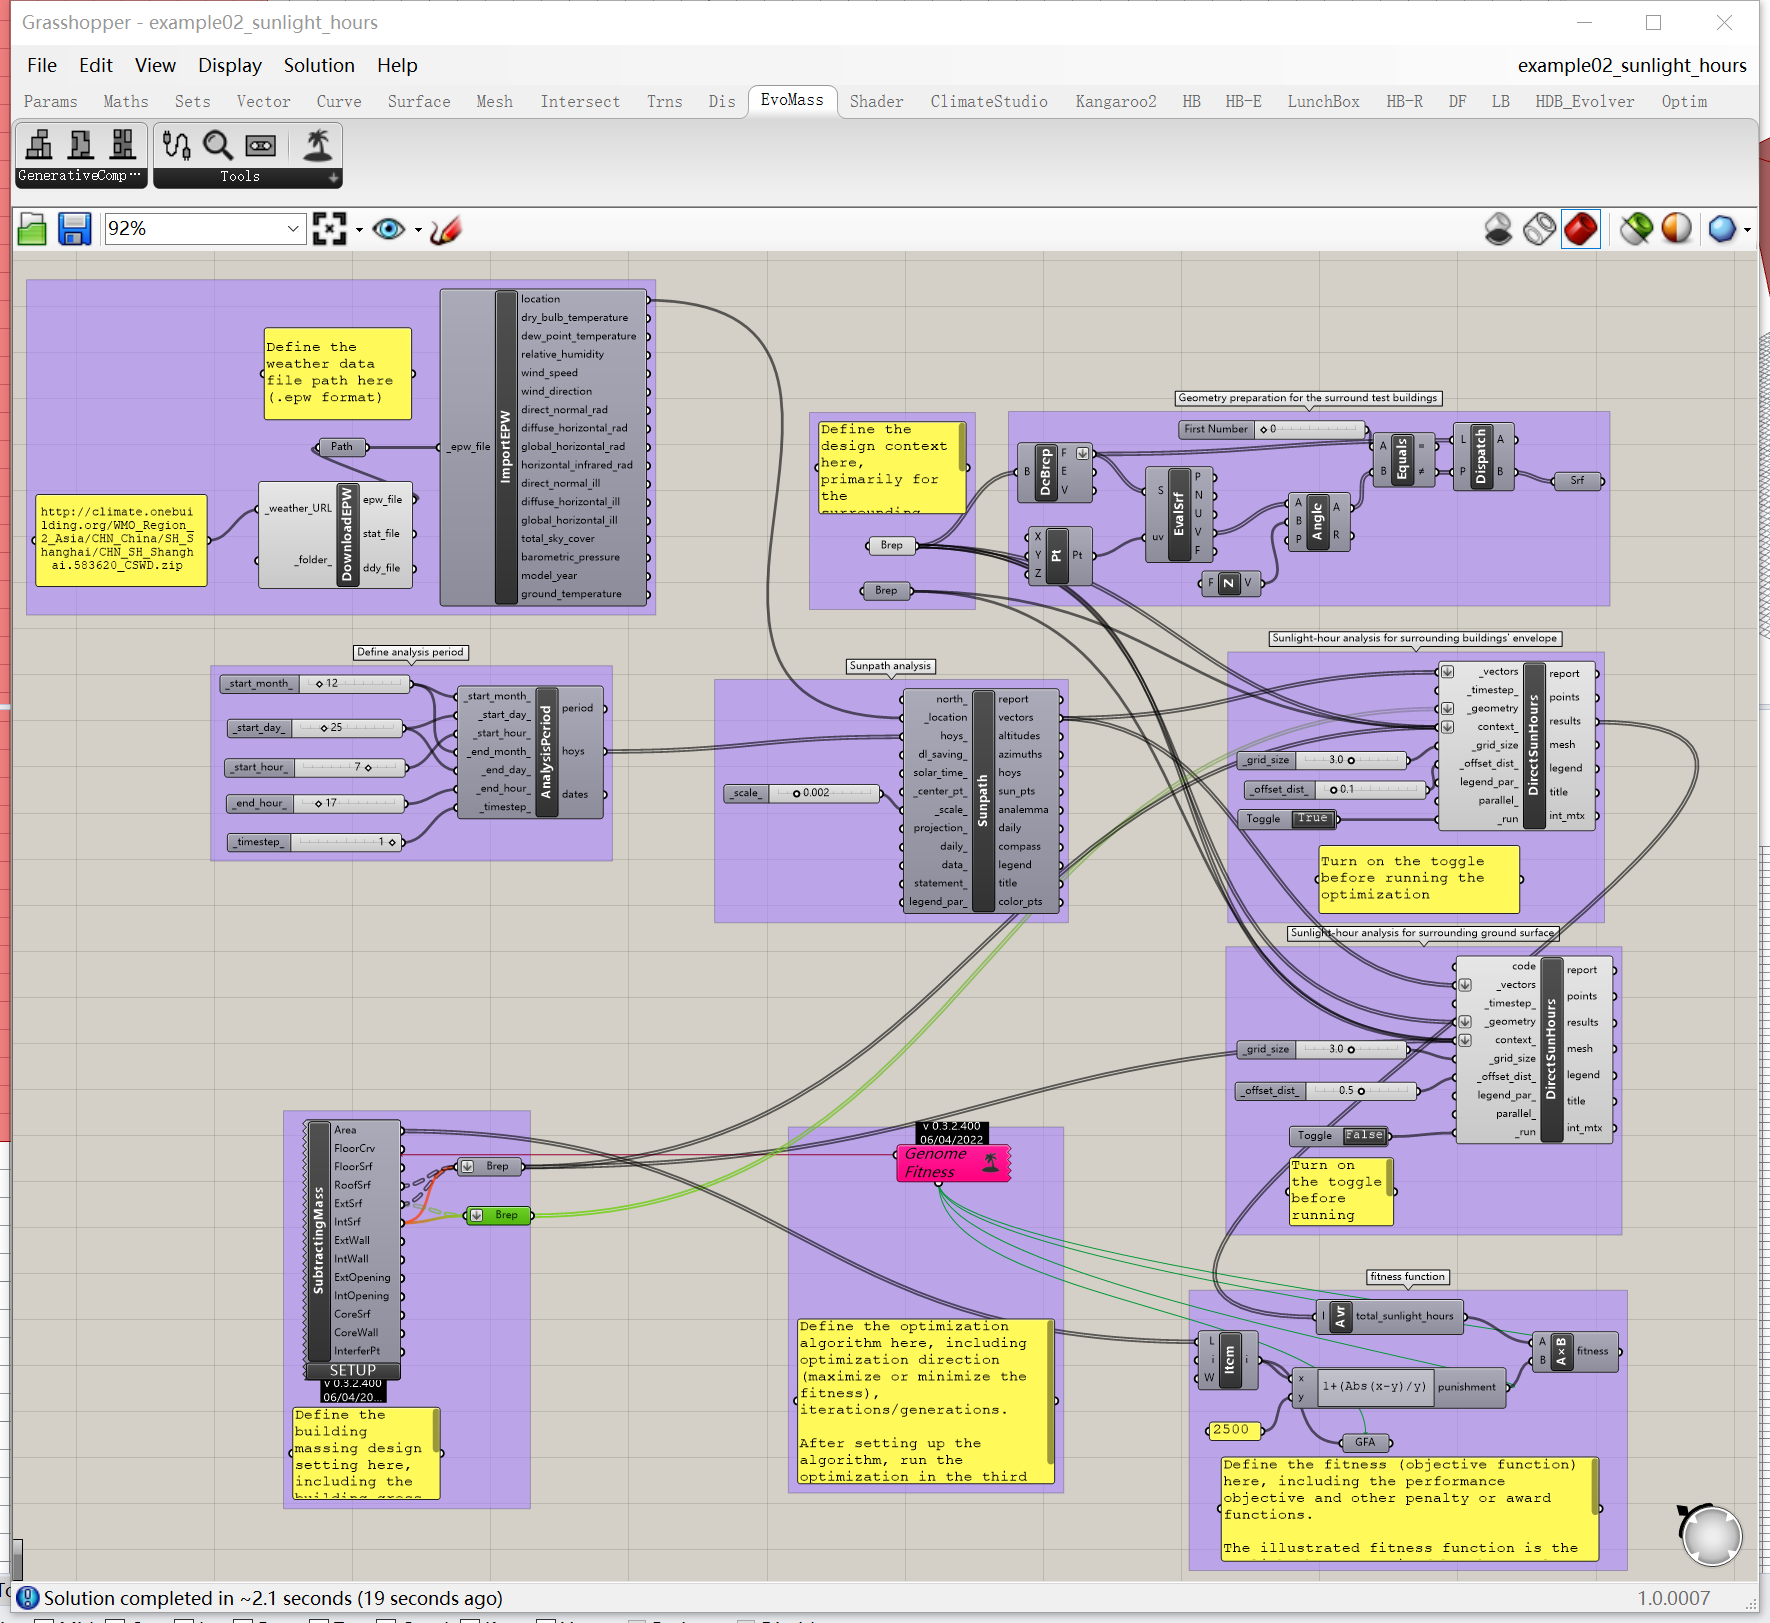Select wireframe preview cylinder icon
This screenshot has width=1770, height=1623.
1539,229
